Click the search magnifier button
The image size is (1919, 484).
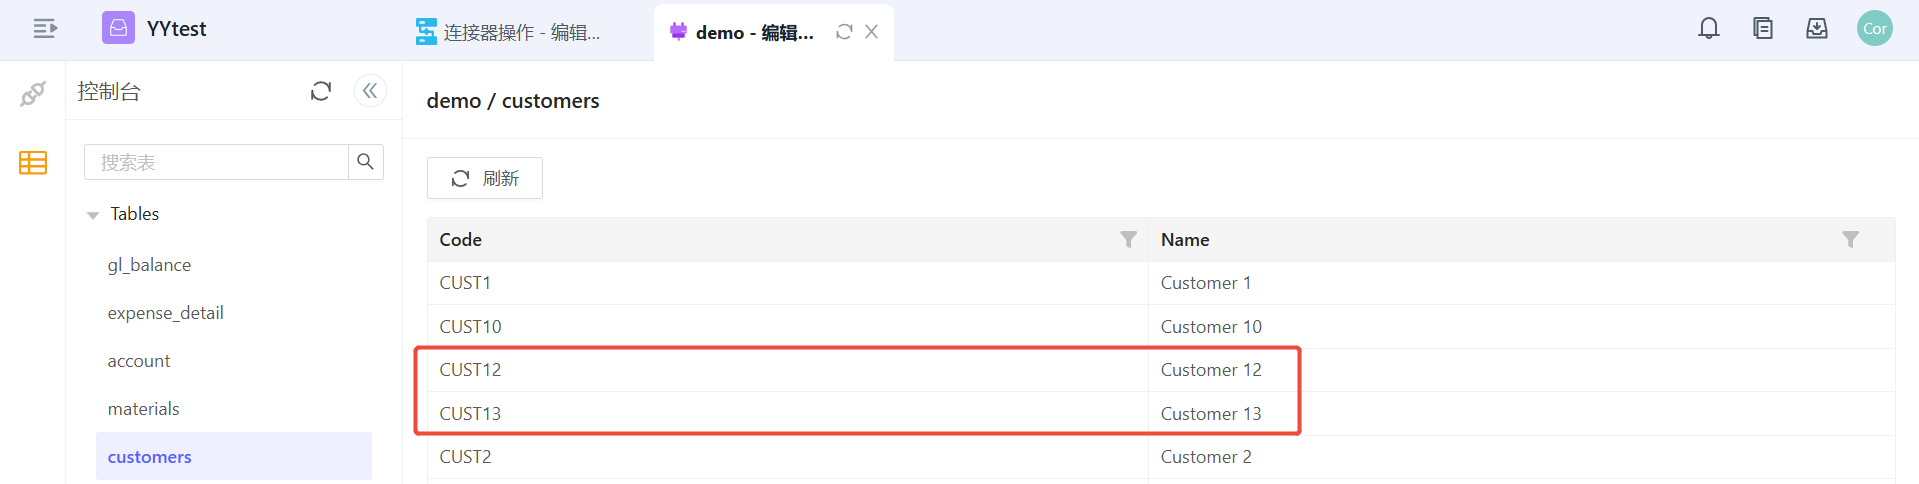pyautogui.click(x=366, y=162)
